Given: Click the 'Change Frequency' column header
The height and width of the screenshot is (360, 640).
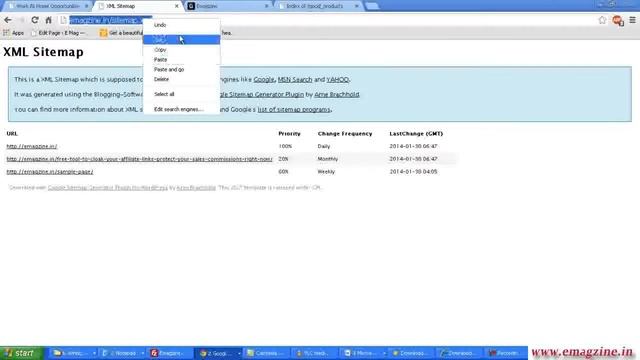Looking at the screenshot, I should [x=345, y=133].
